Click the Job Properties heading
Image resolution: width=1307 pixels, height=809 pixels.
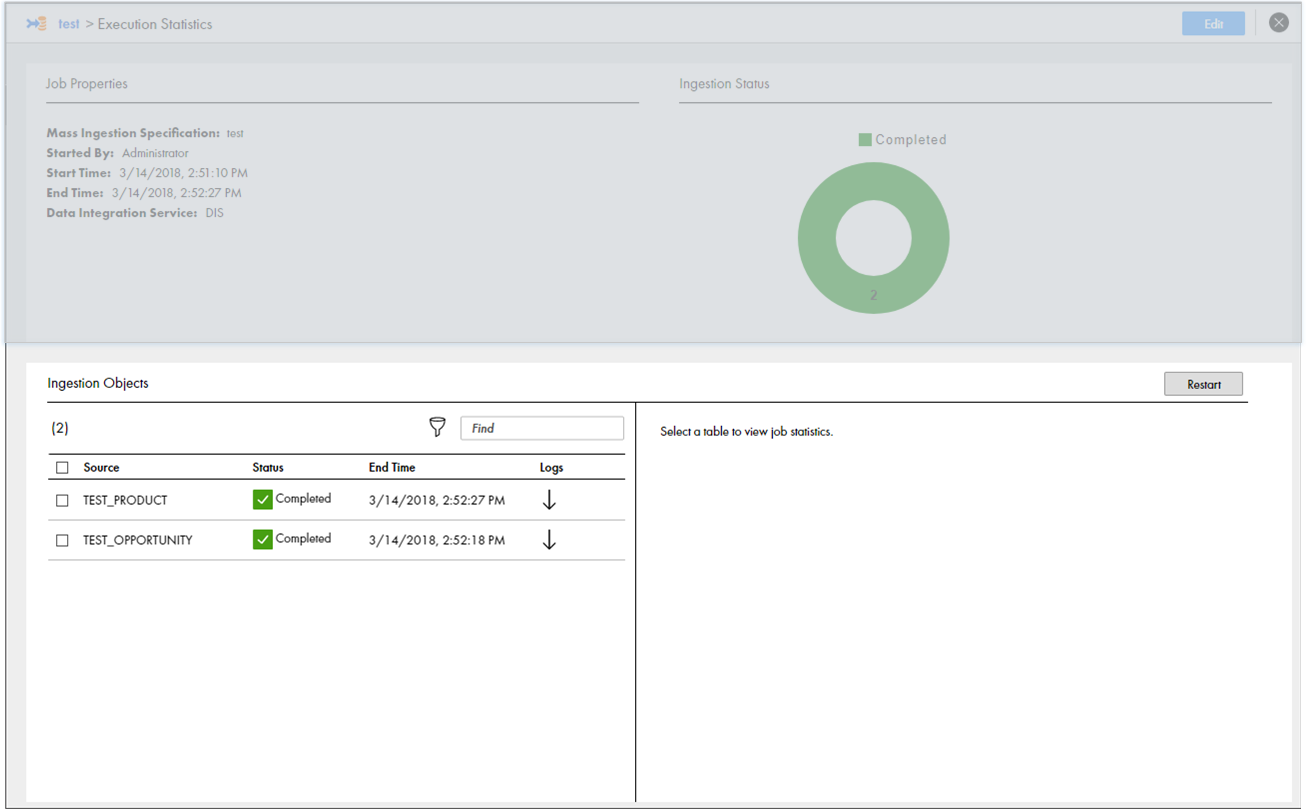tap(87, 84)
